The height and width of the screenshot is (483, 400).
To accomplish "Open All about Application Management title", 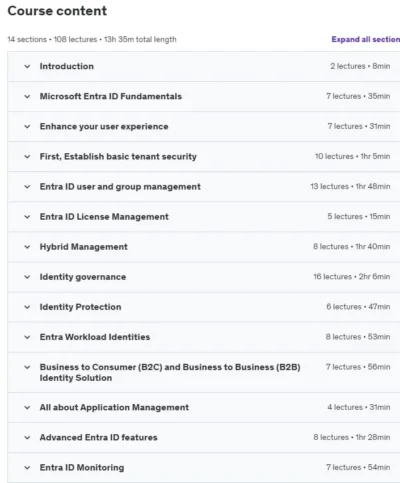I will tap(114, 407).
